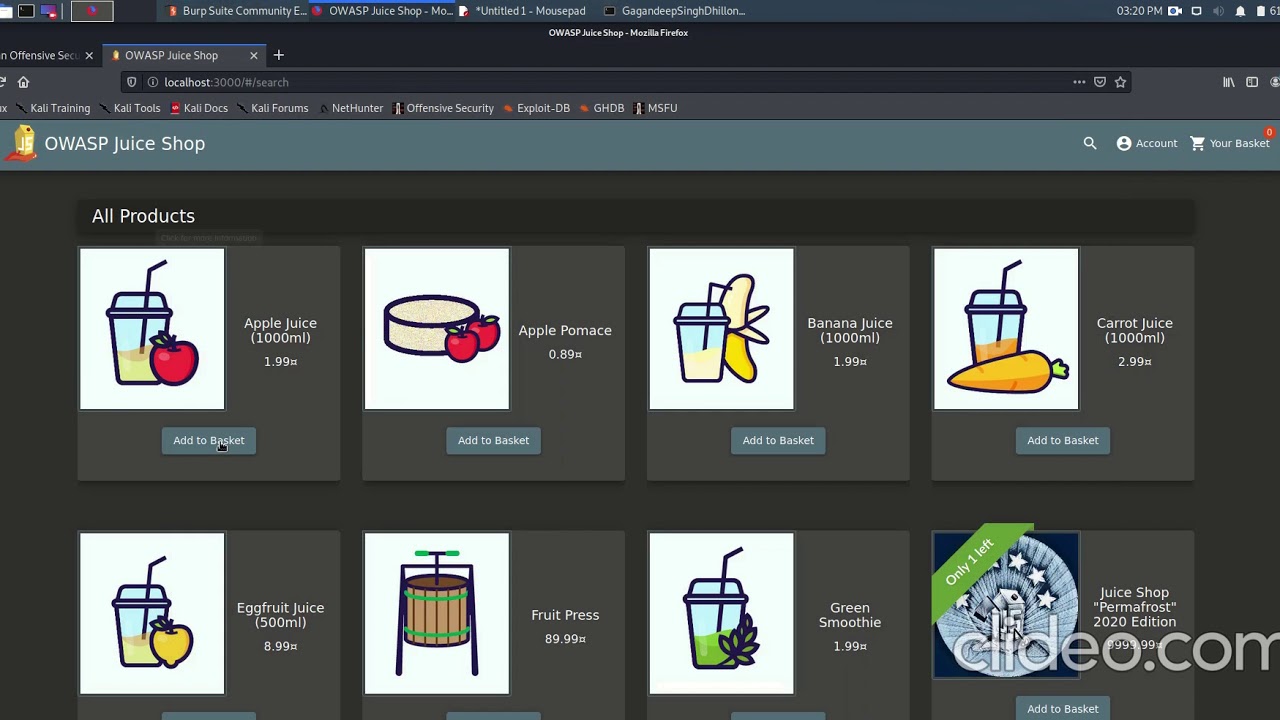Open the Green Smoothie product image

click(721, 613)
